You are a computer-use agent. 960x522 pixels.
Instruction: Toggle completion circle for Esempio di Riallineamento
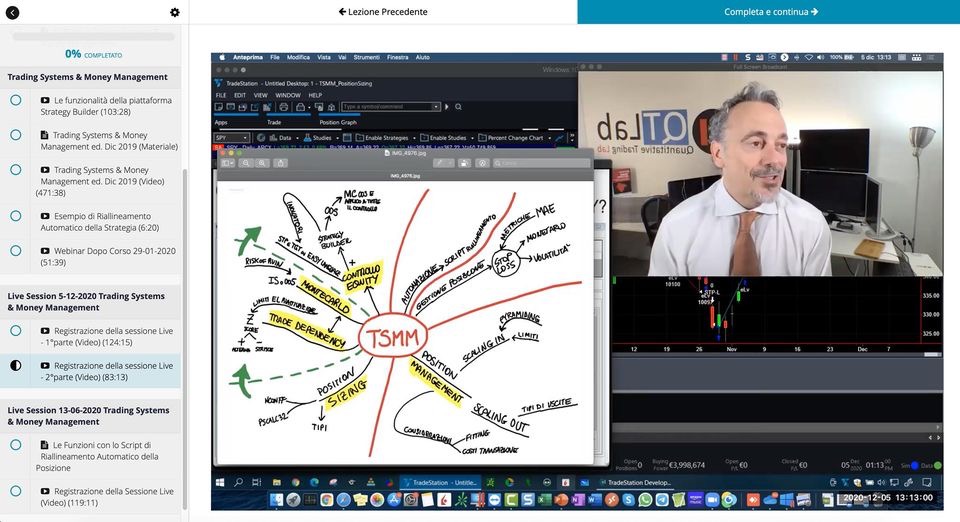coord(16,215)
